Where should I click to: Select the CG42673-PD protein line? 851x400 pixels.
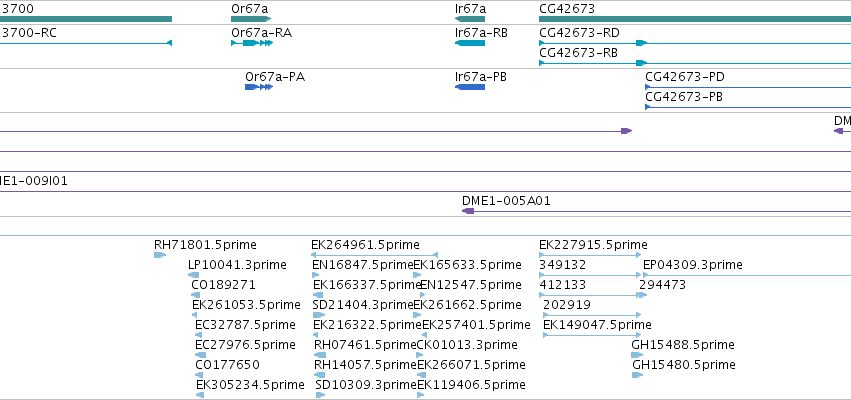748,87
